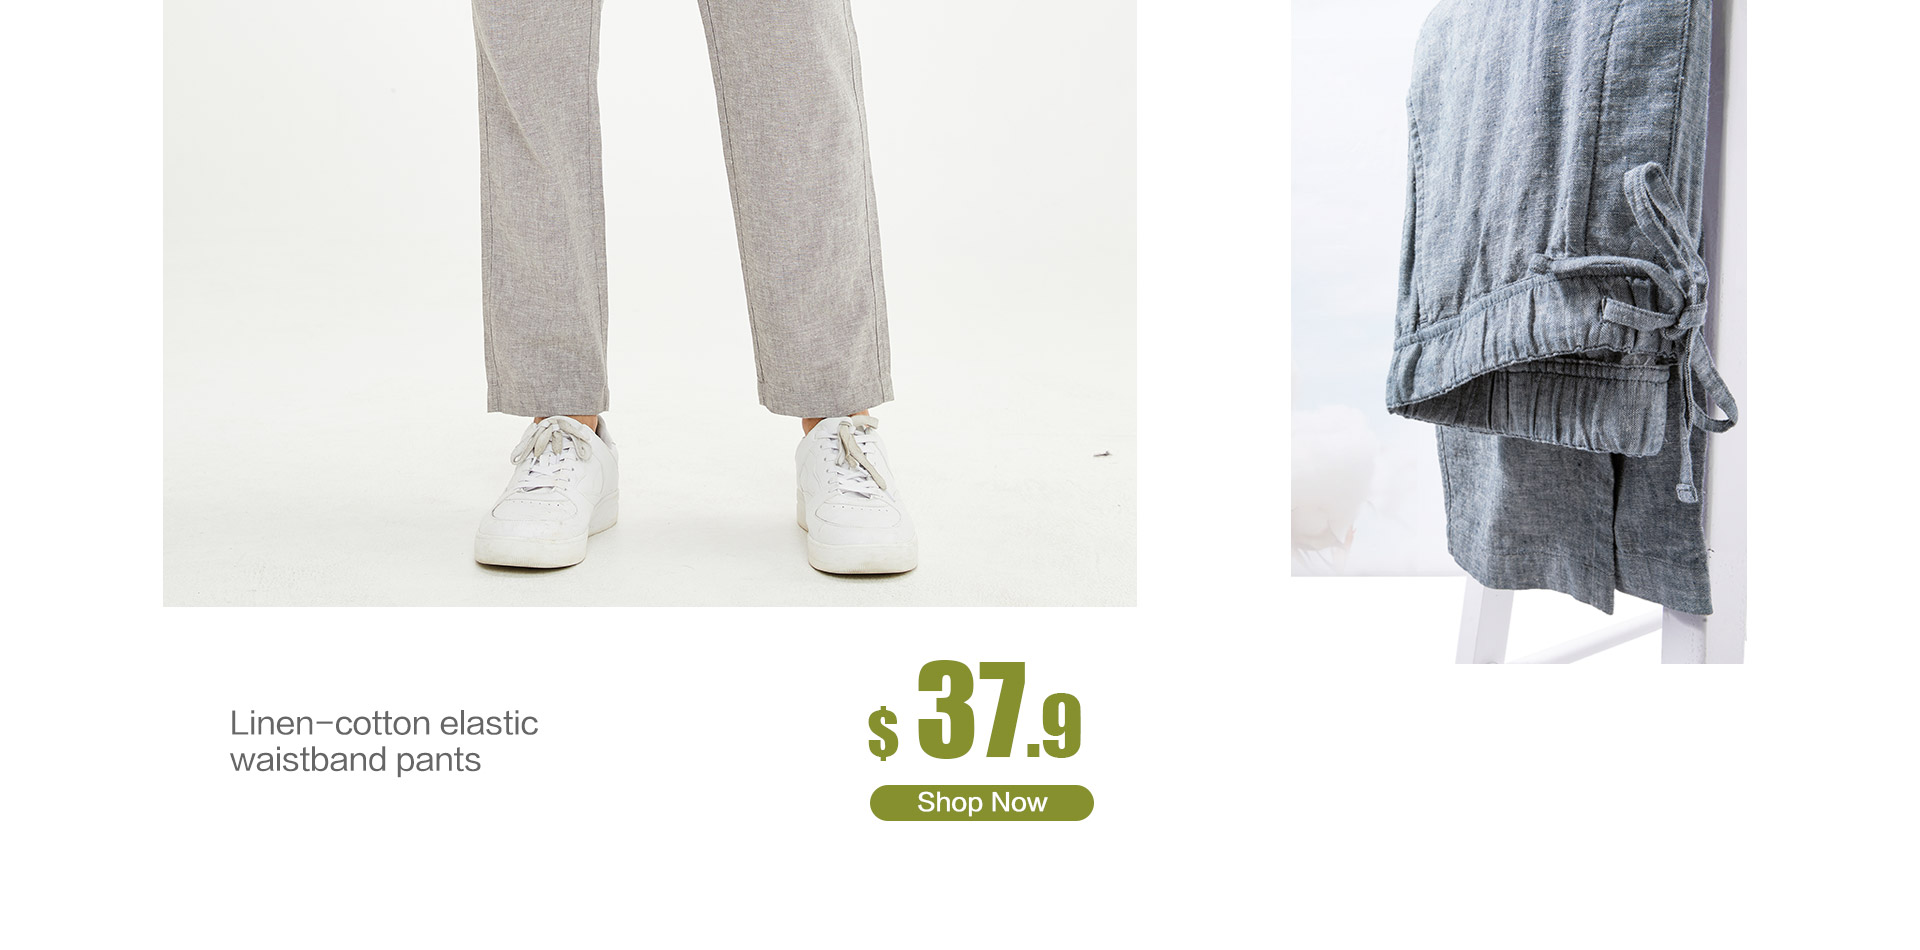Click the left white sneaker in photo

[547, 492]
